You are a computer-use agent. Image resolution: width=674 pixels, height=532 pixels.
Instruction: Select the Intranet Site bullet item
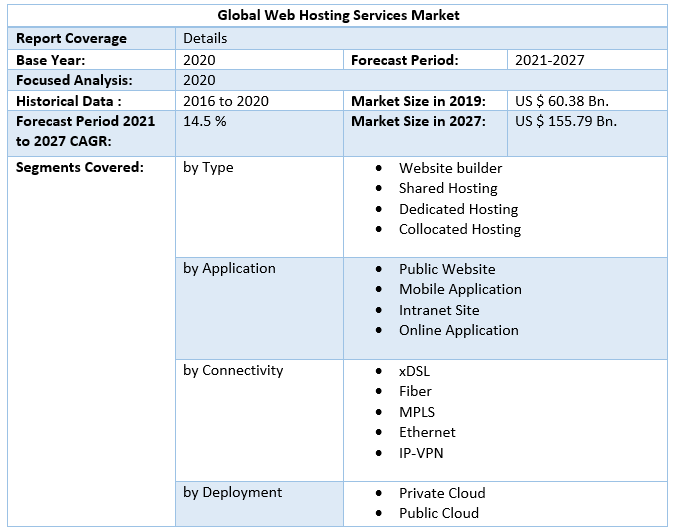click(x=439, y=310)
